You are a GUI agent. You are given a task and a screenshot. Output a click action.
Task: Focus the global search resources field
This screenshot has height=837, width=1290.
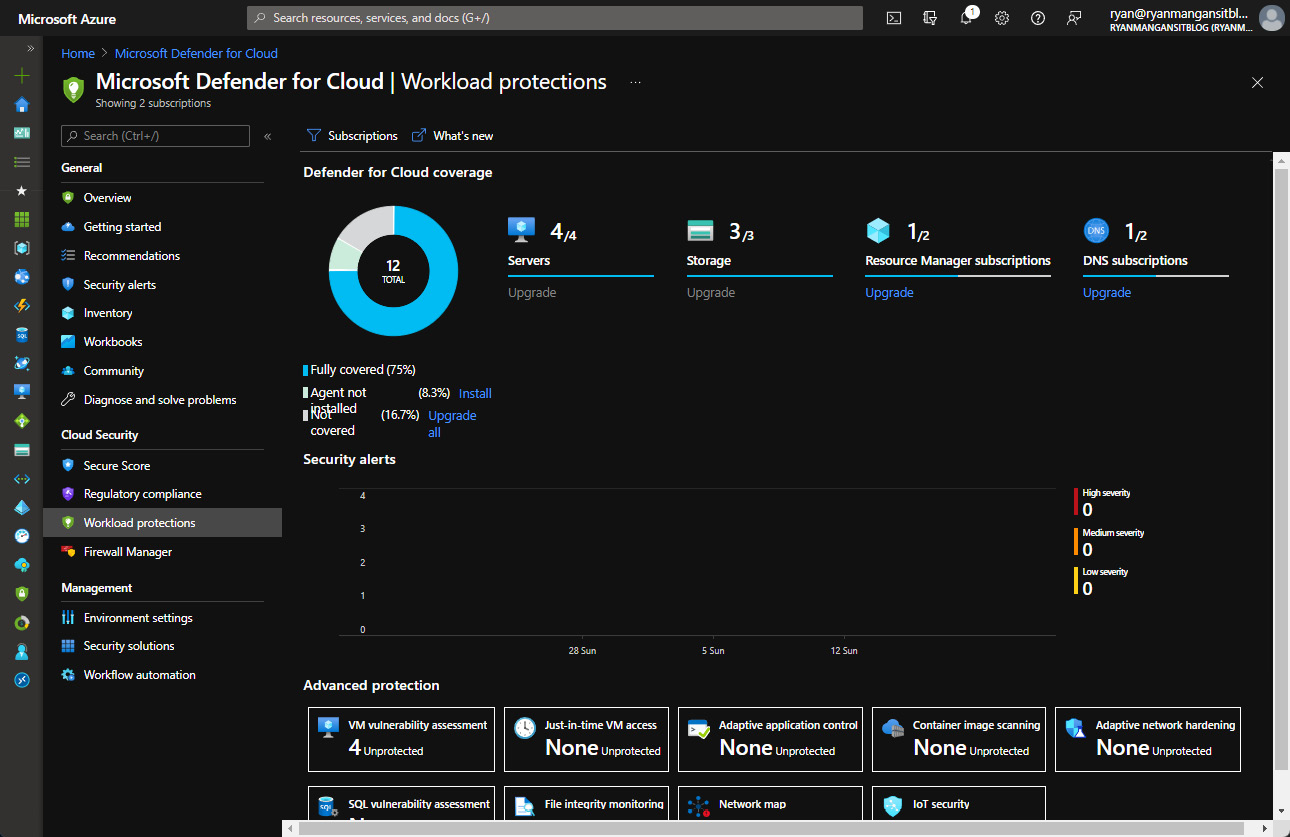pos(555,18)
